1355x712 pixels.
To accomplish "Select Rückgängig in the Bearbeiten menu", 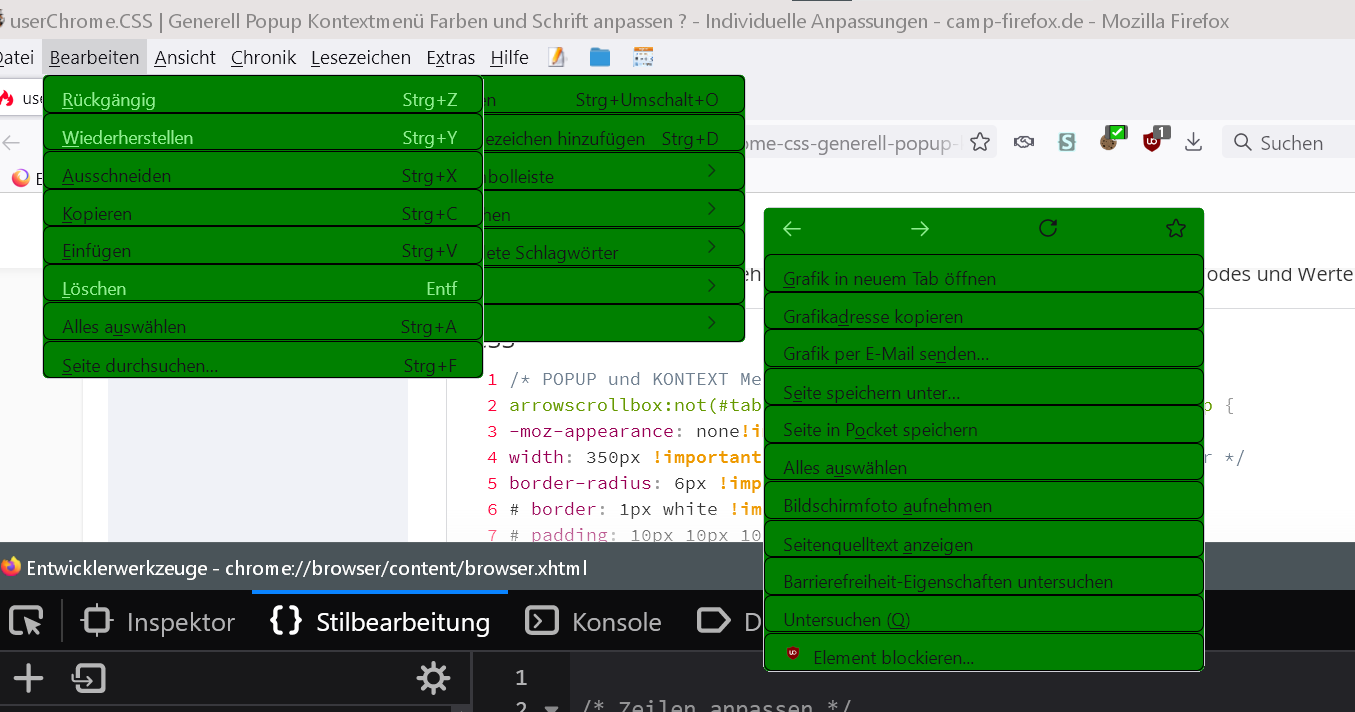I will (x=263, y=96).
